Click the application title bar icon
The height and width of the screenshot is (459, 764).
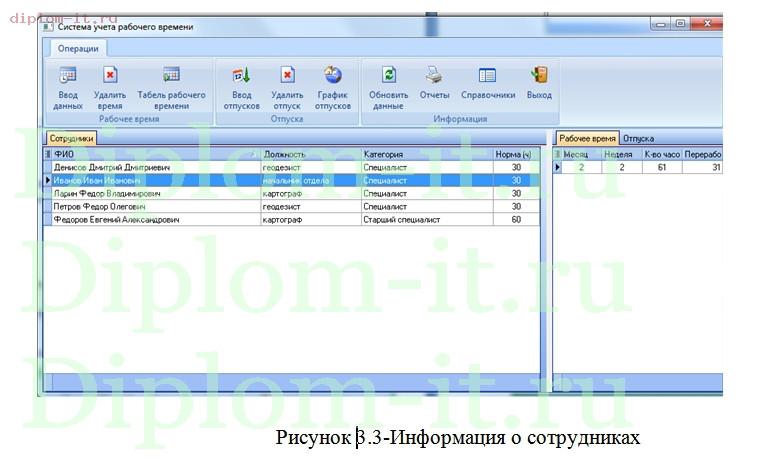click(x=48, y=27)
